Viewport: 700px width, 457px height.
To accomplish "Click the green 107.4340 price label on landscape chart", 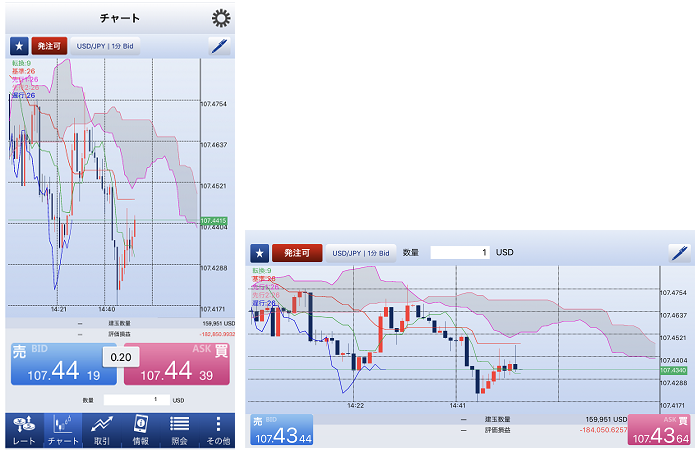I will [x=673, y=370].
